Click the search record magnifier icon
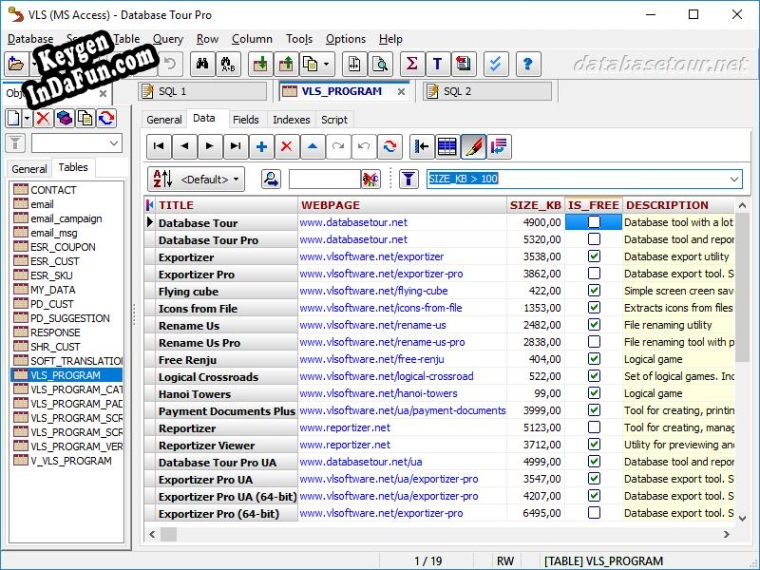Viewport: 760px width, 570px height. coord(271,179)
